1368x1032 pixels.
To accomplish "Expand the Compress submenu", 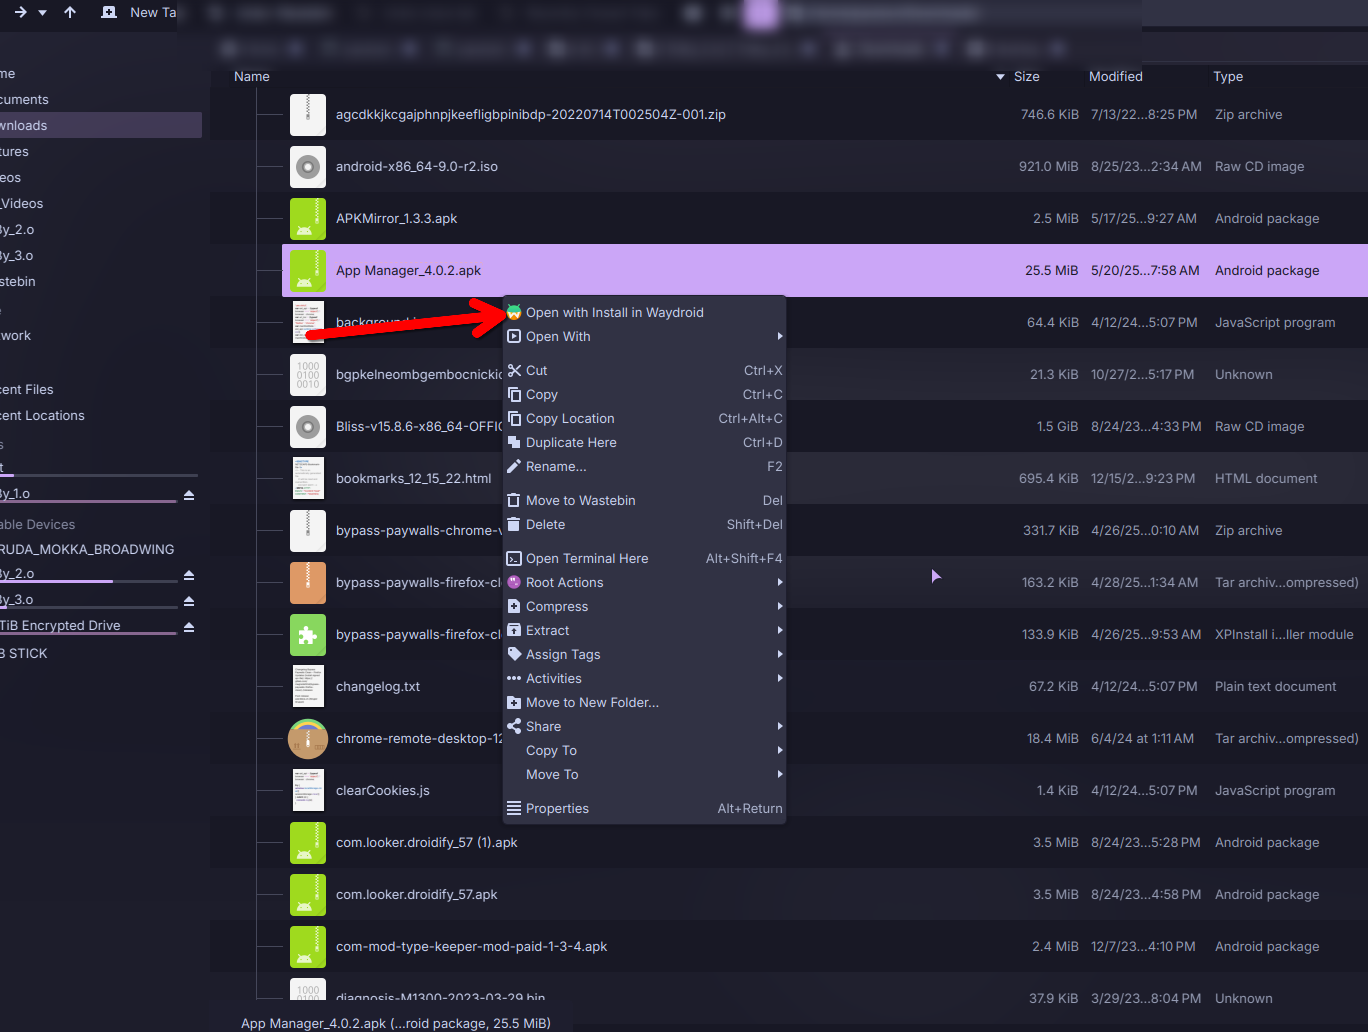I will tap(644, 606).
